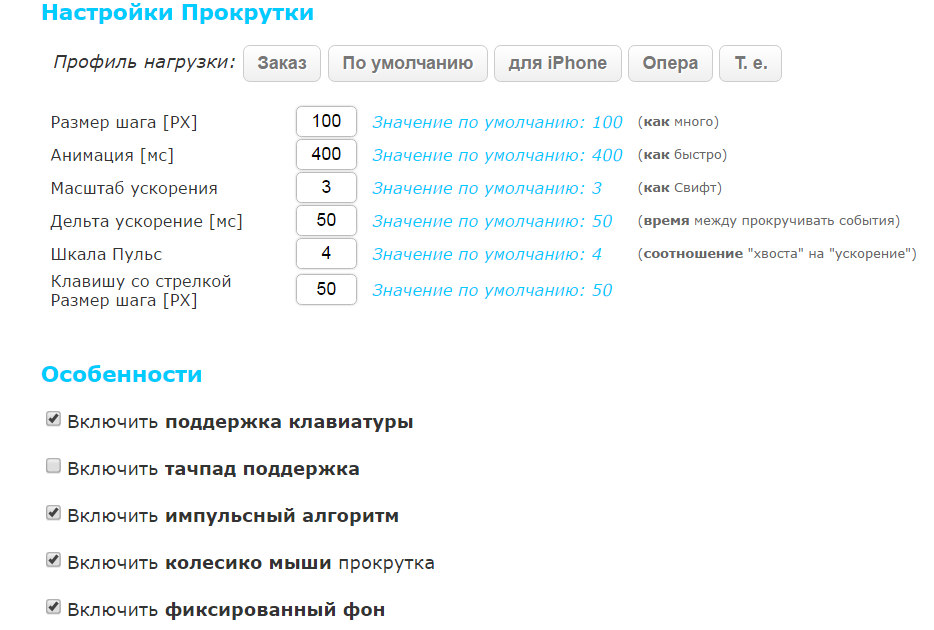Choose the для iPhone profile

pyautogui.click(x=557, y=63)
